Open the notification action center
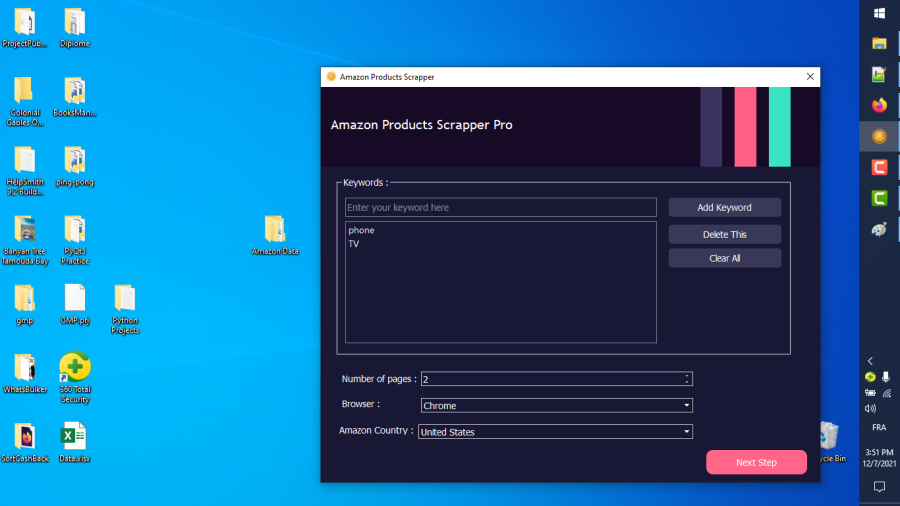This screenshot has height=506, width=900. (879, 486)
